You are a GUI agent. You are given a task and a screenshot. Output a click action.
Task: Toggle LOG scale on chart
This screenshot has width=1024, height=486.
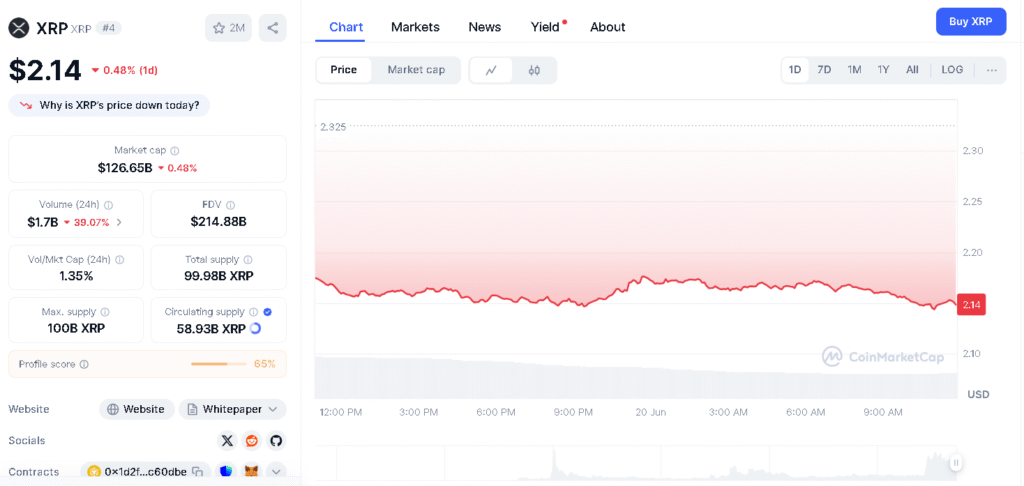(952, 70)
